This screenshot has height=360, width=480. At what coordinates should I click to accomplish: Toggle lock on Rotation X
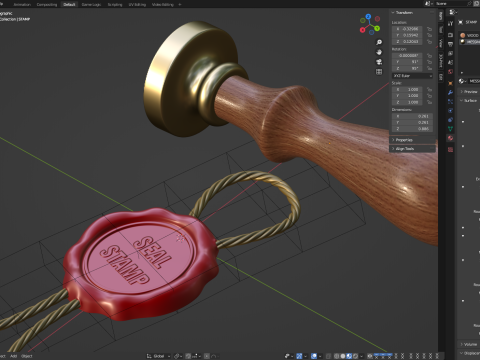429,56
